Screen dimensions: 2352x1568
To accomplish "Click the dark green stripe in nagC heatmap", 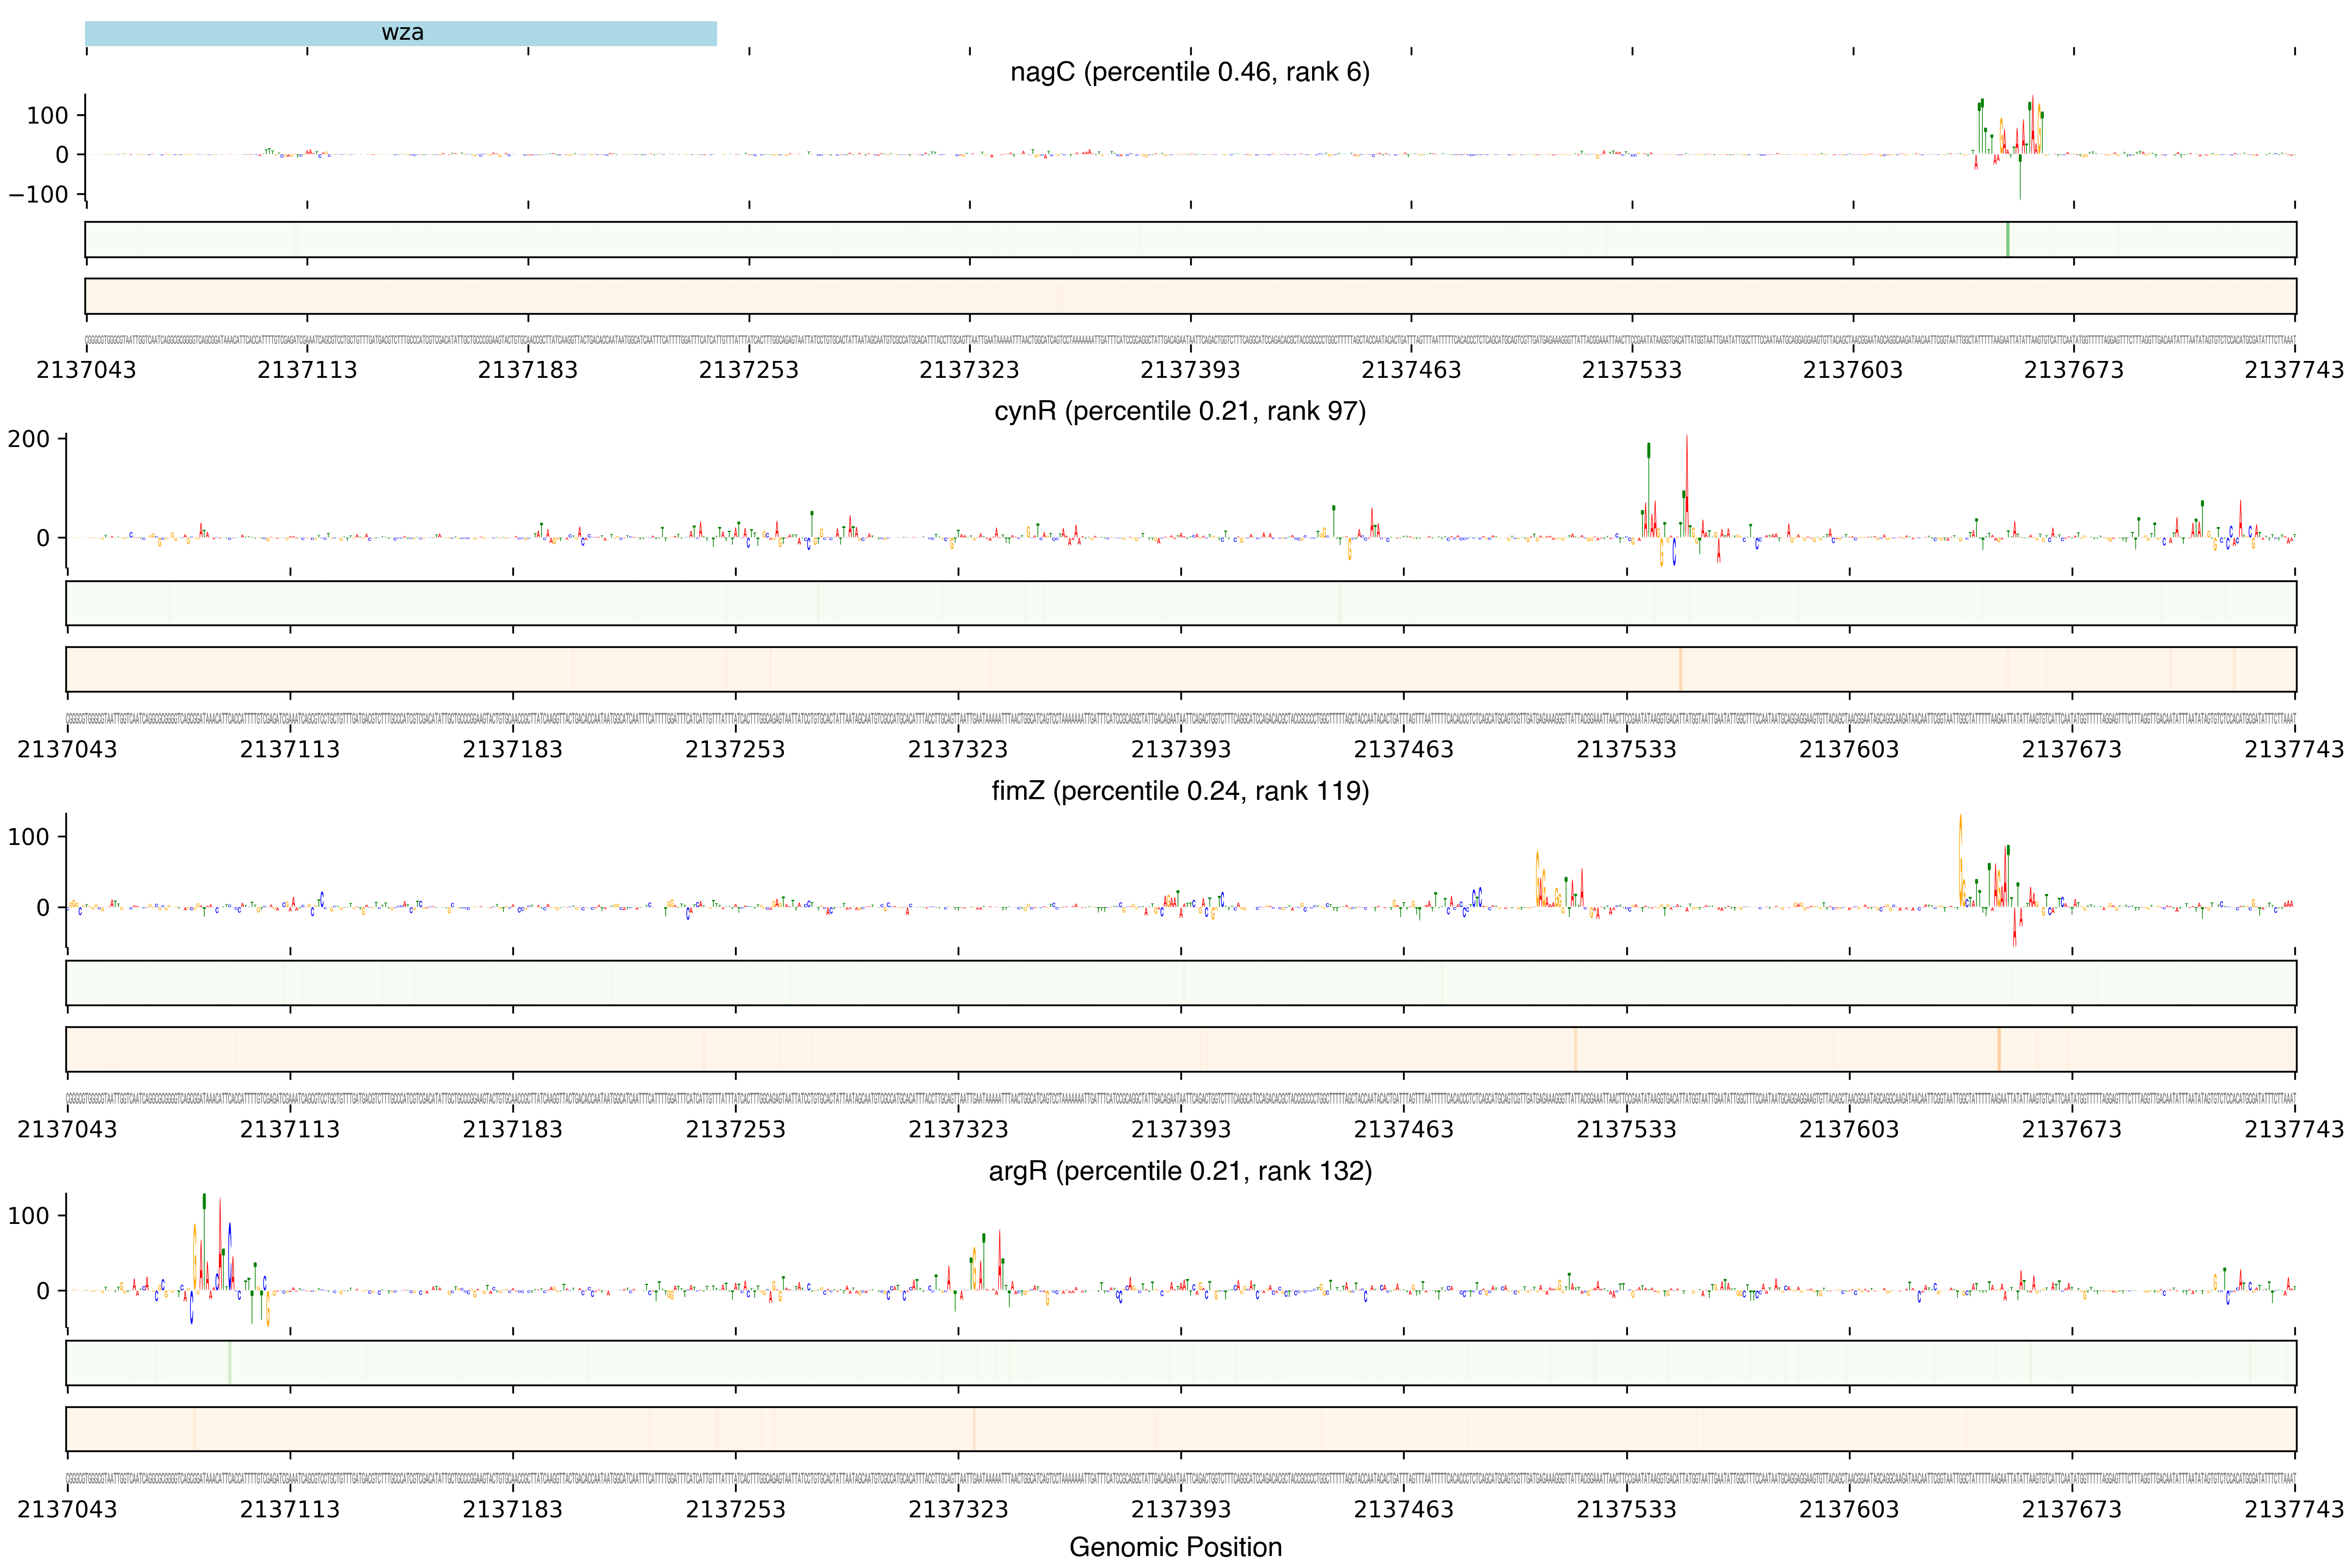I will pyautogui.click(x=2007, y=240).
